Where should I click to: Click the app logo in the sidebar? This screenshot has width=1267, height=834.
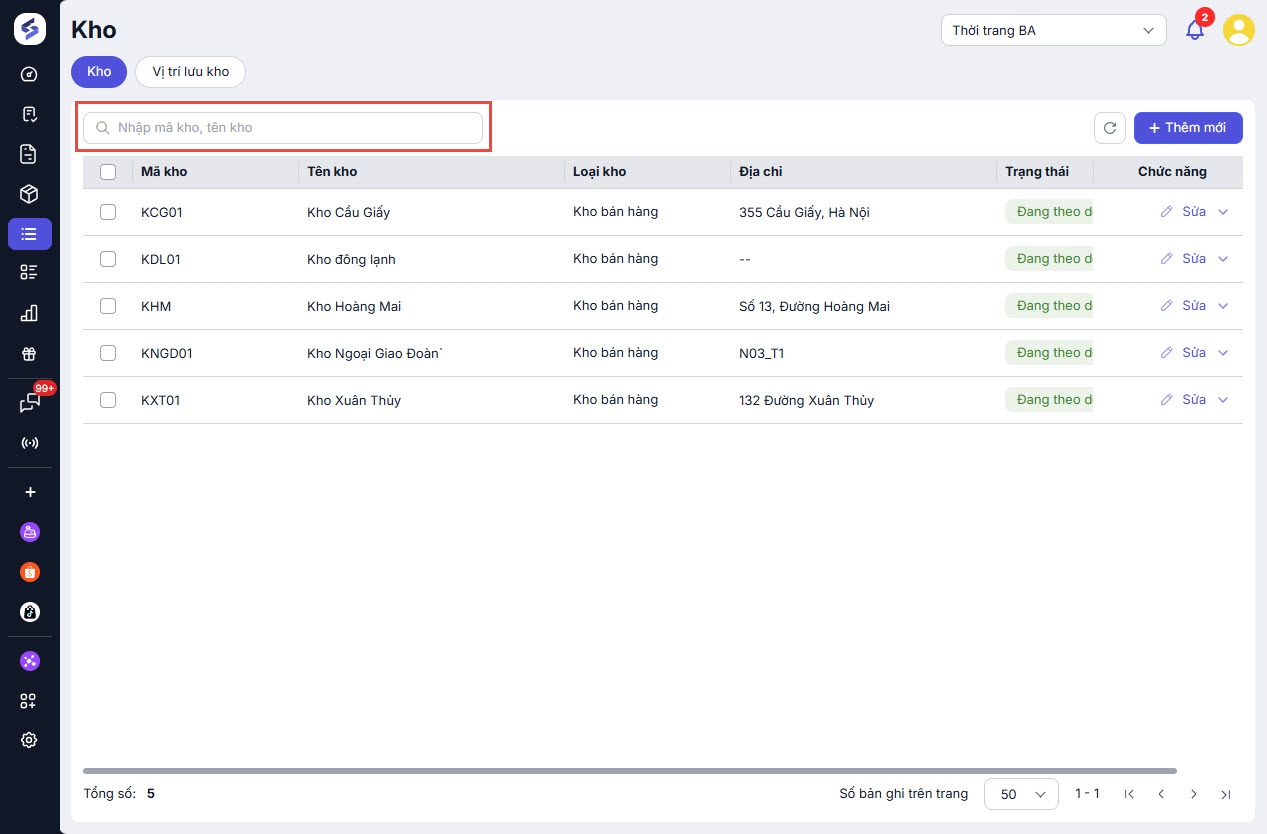pos(30,29)
